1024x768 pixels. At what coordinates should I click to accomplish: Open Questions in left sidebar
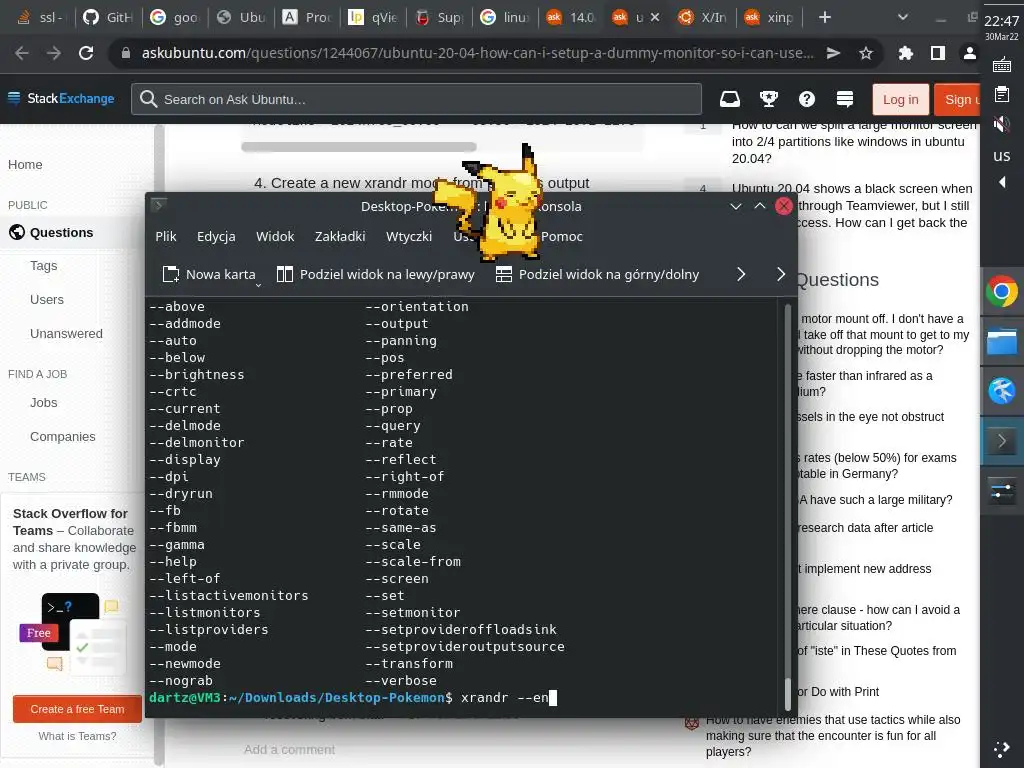point(61,232)
